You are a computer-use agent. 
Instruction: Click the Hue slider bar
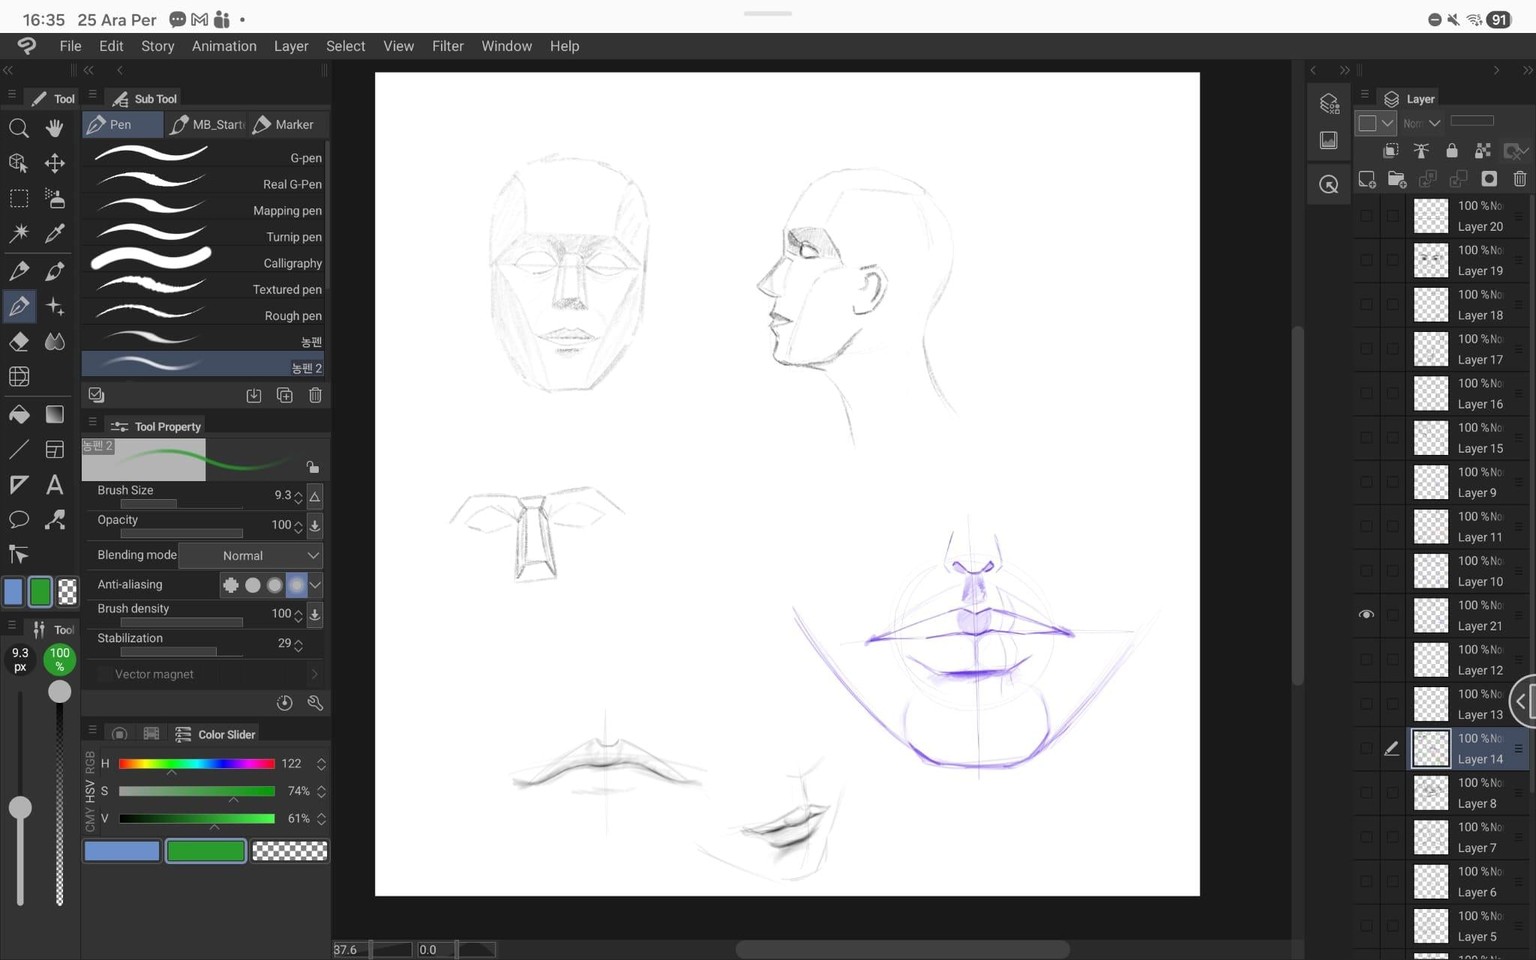[x=196, y=764]
